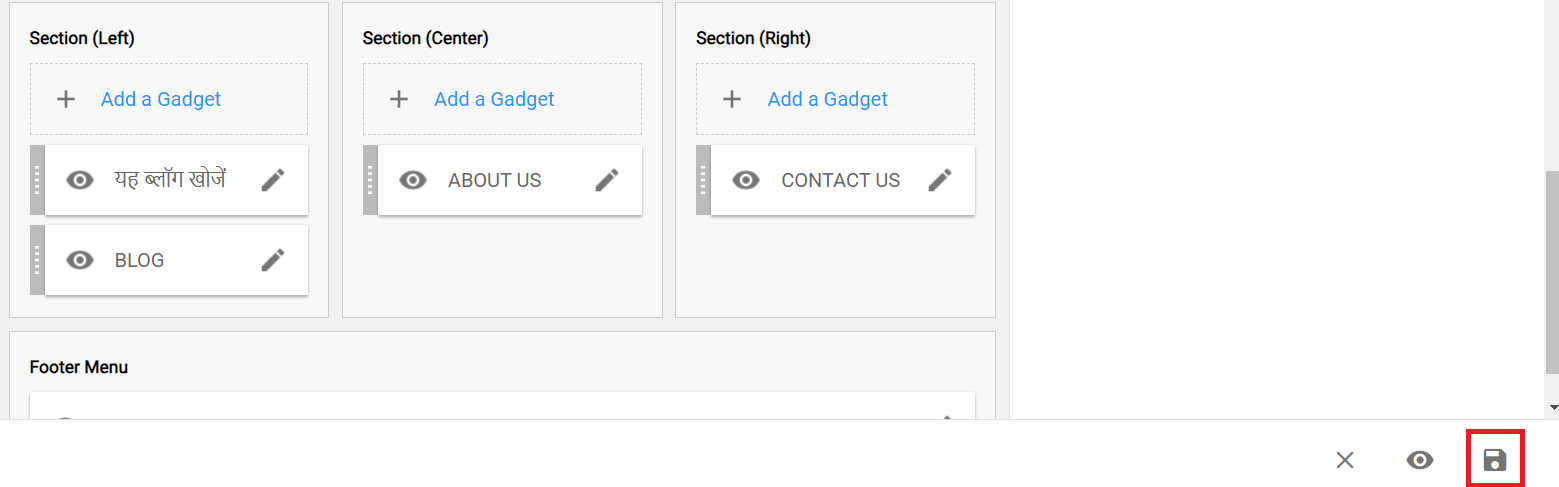Click Add a Gadget link in Section (Right)
The height and width of the screenshot is (487, 1559).
[828, 99]
